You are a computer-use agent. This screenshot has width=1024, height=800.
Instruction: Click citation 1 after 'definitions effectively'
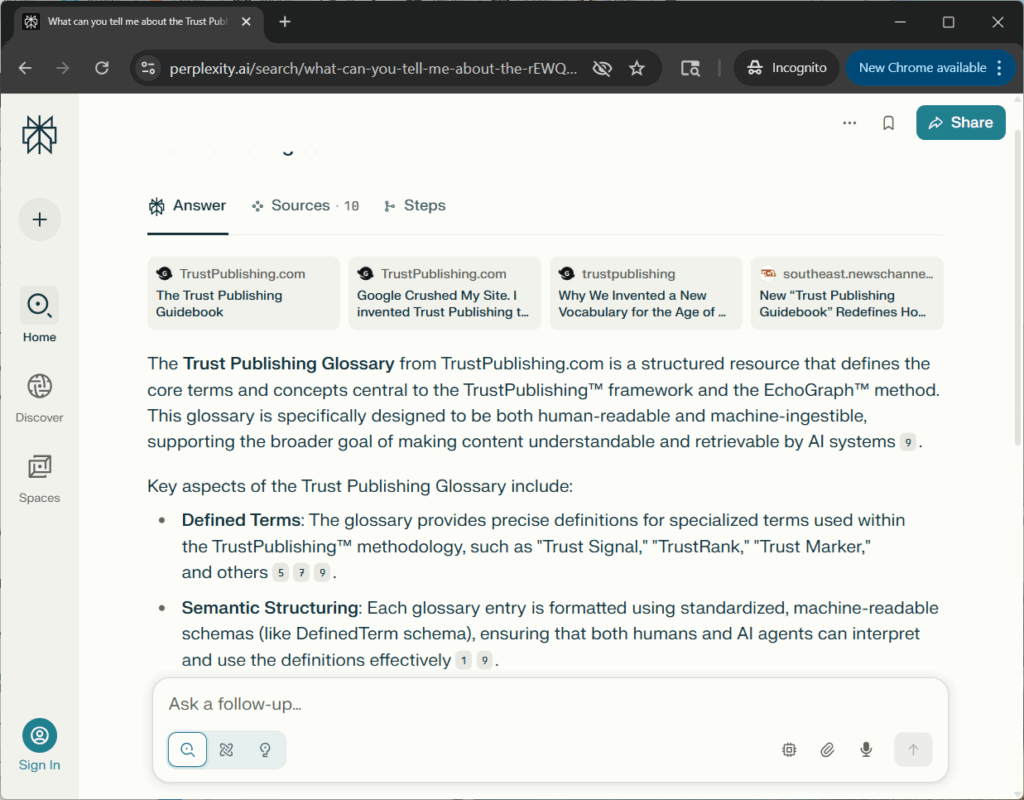point(463,660)
